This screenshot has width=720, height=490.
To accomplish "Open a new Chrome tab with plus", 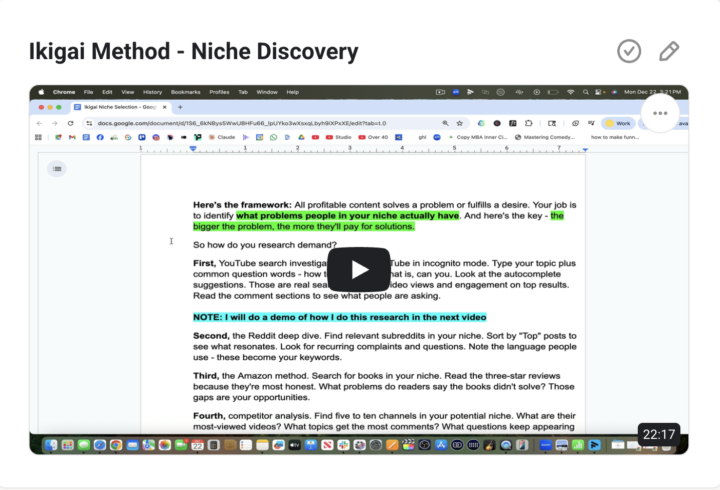I will pyautogui.click(x=180, y=107).
